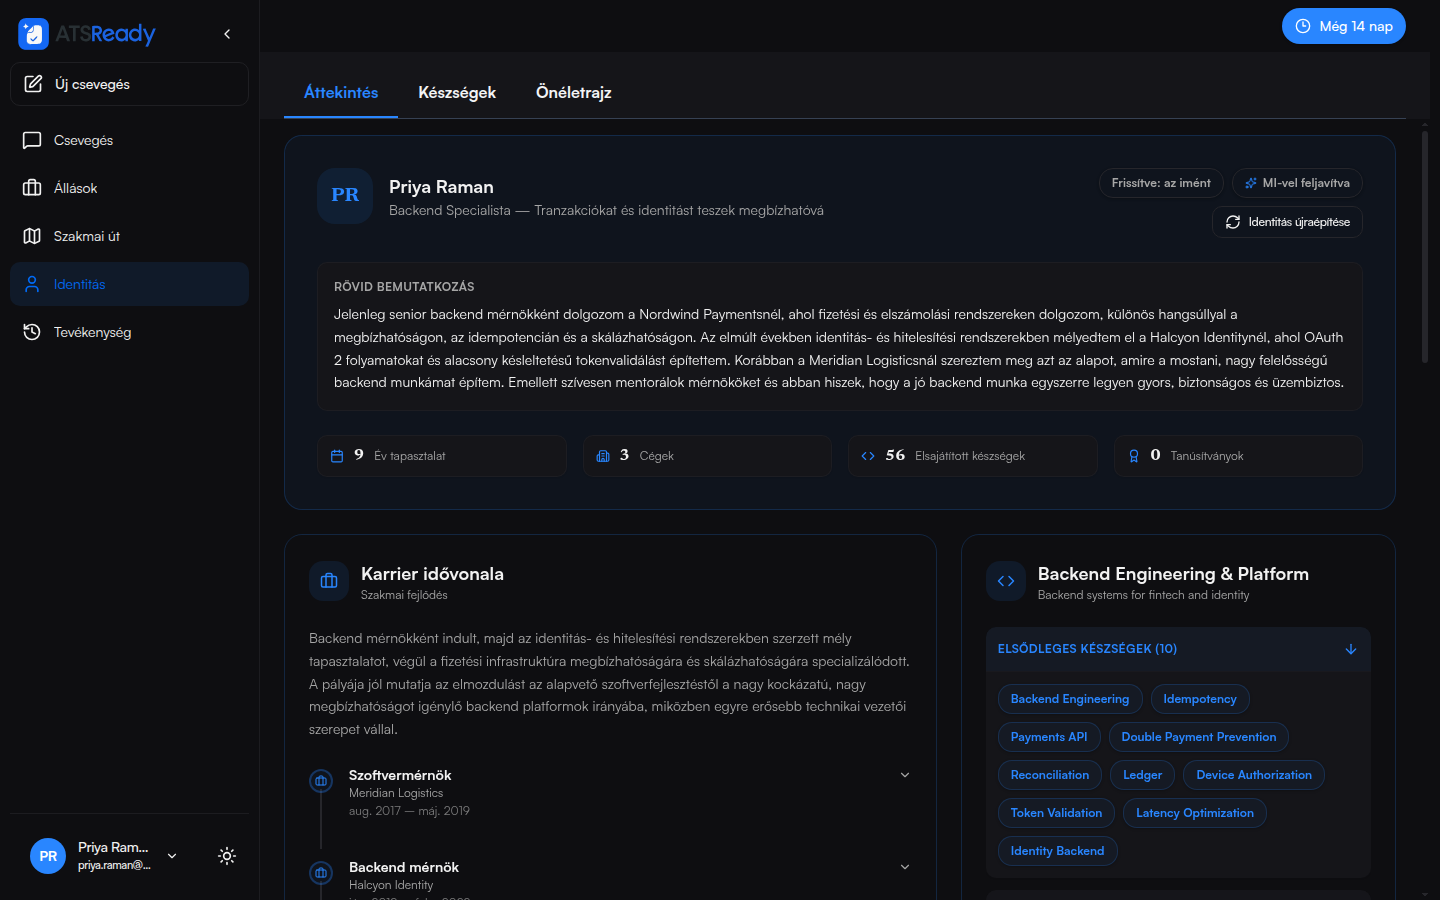Click the clock icon in Még 14 nap
The image size is (1440, 900).
click(1303, 26)
